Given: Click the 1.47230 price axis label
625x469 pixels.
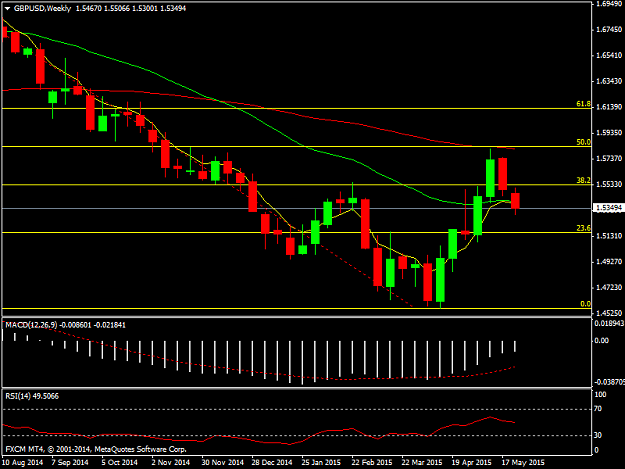Looking at the screenshot, I should click(609, 287).
